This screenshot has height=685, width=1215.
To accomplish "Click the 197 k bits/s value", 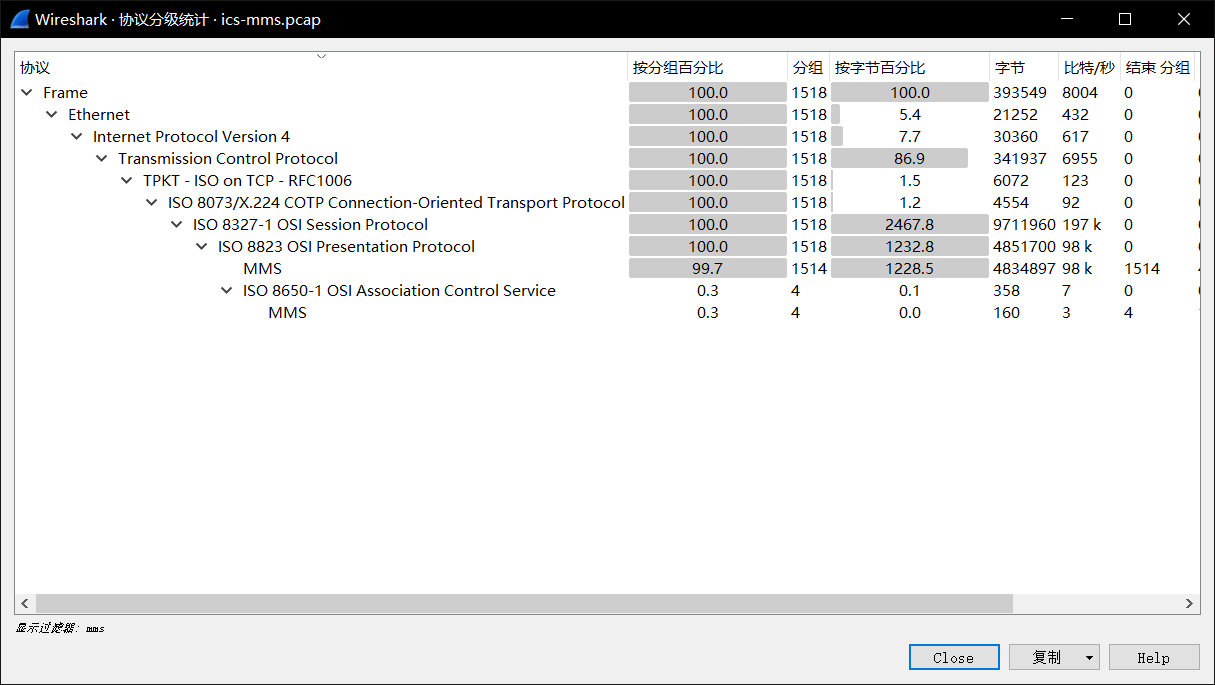I will pos(1081,225).
